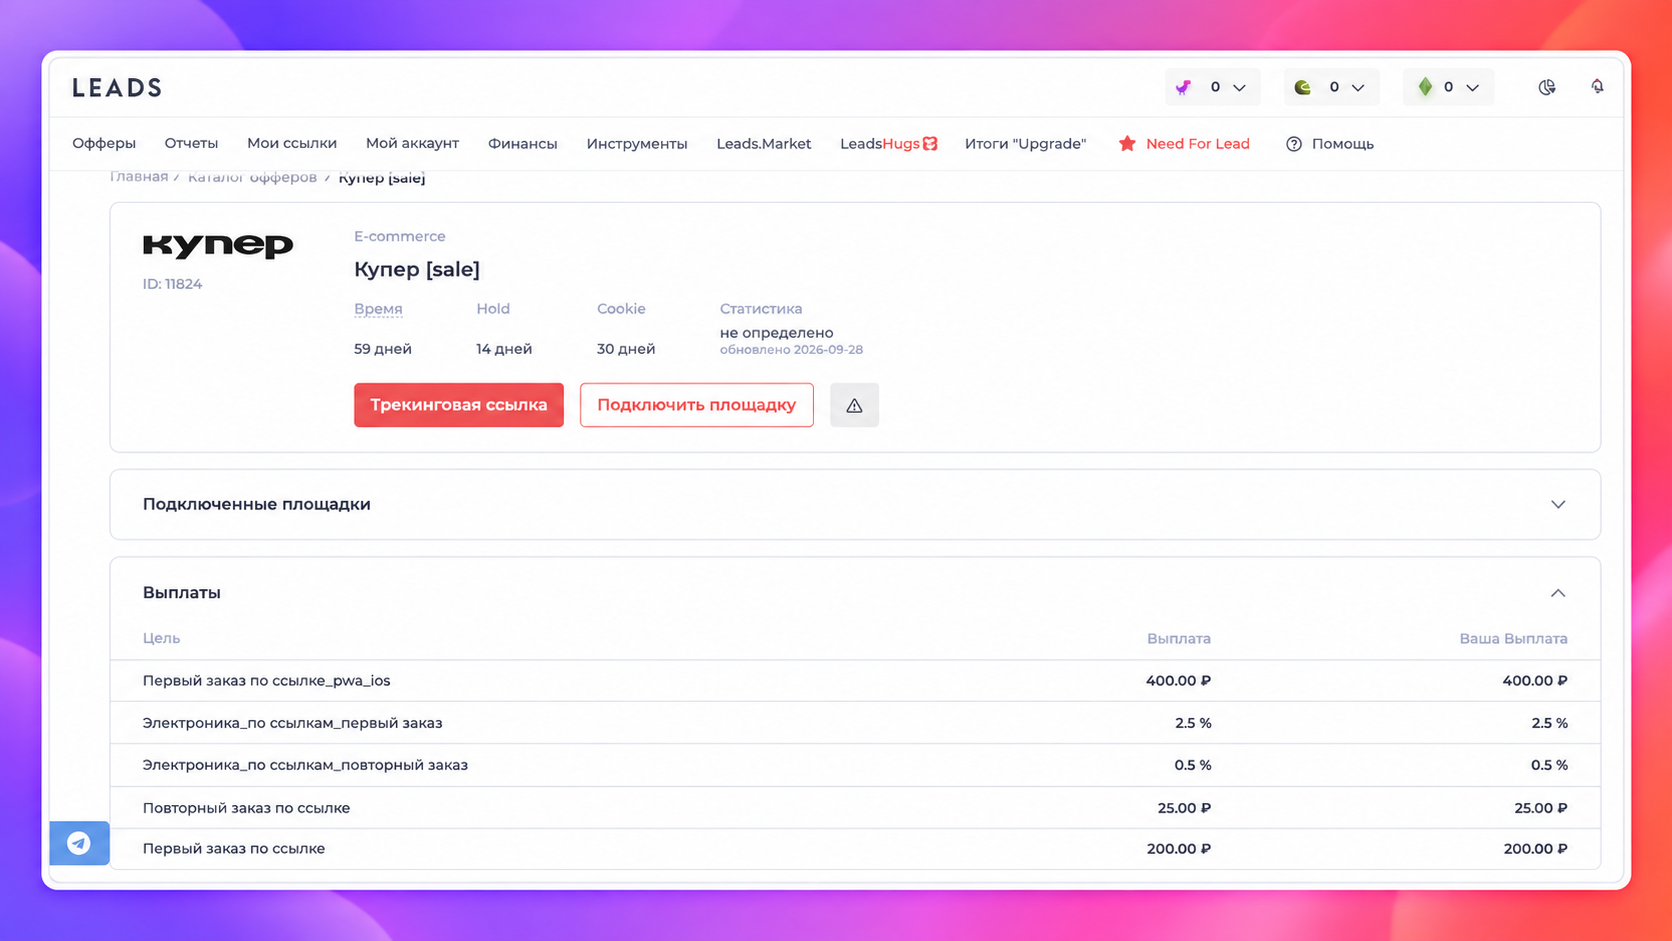The image size is (1672, 941).
Task: Click the red star icon
Action: (1127, 144)
